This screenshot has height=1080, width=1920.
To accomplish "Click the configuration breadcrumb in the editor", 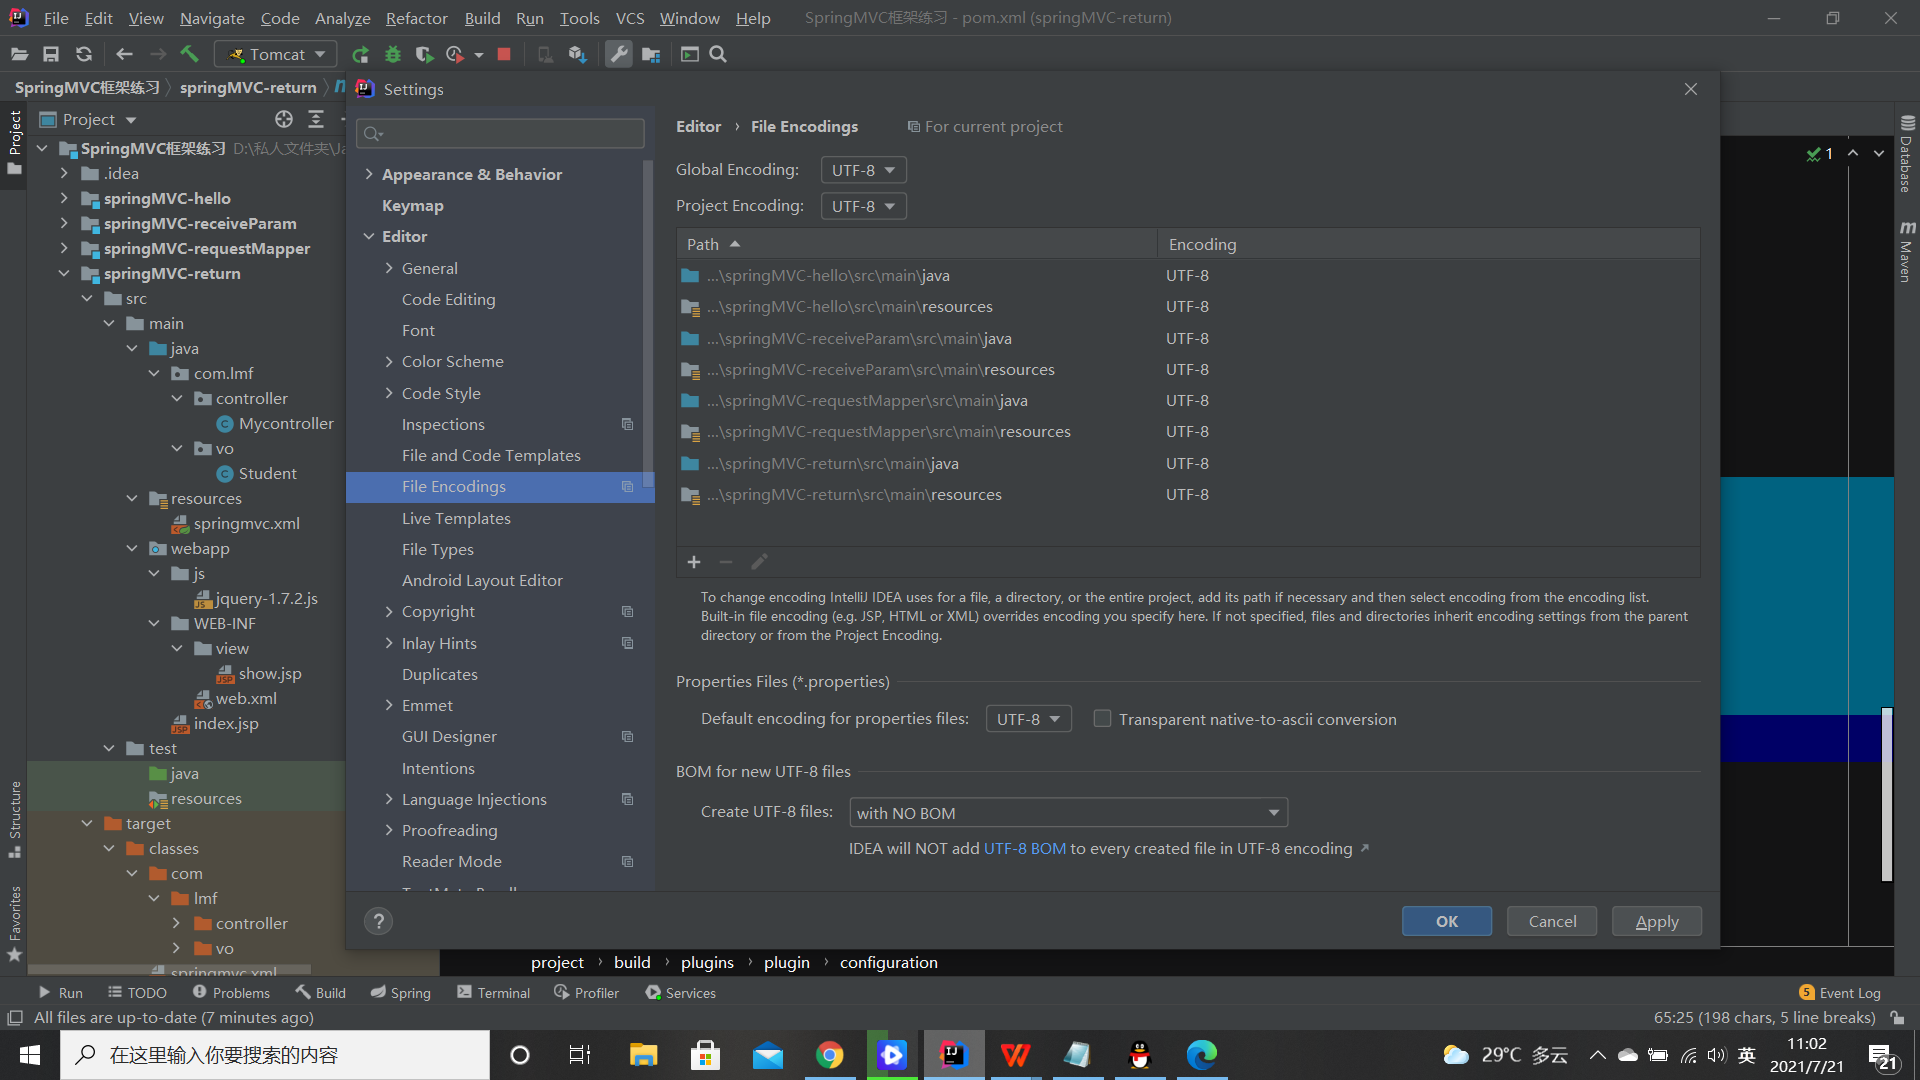I will click(x=889, y=962).
